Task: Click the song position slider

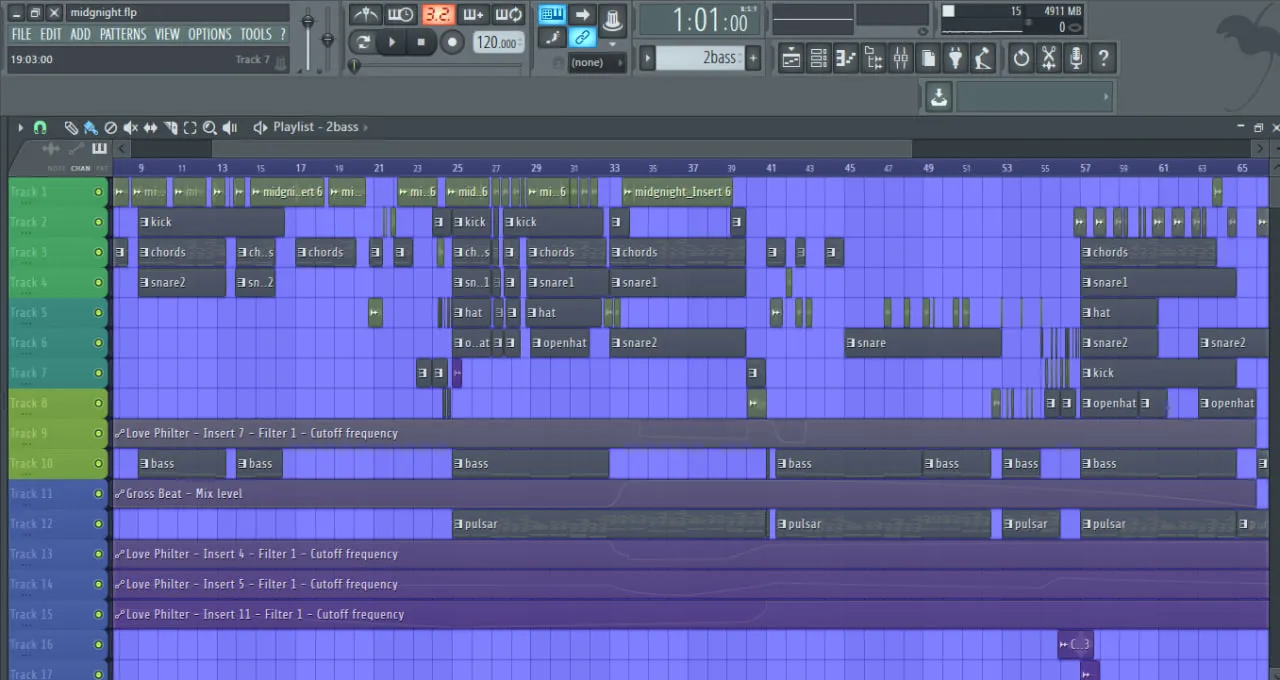Action: click(437, 66)
